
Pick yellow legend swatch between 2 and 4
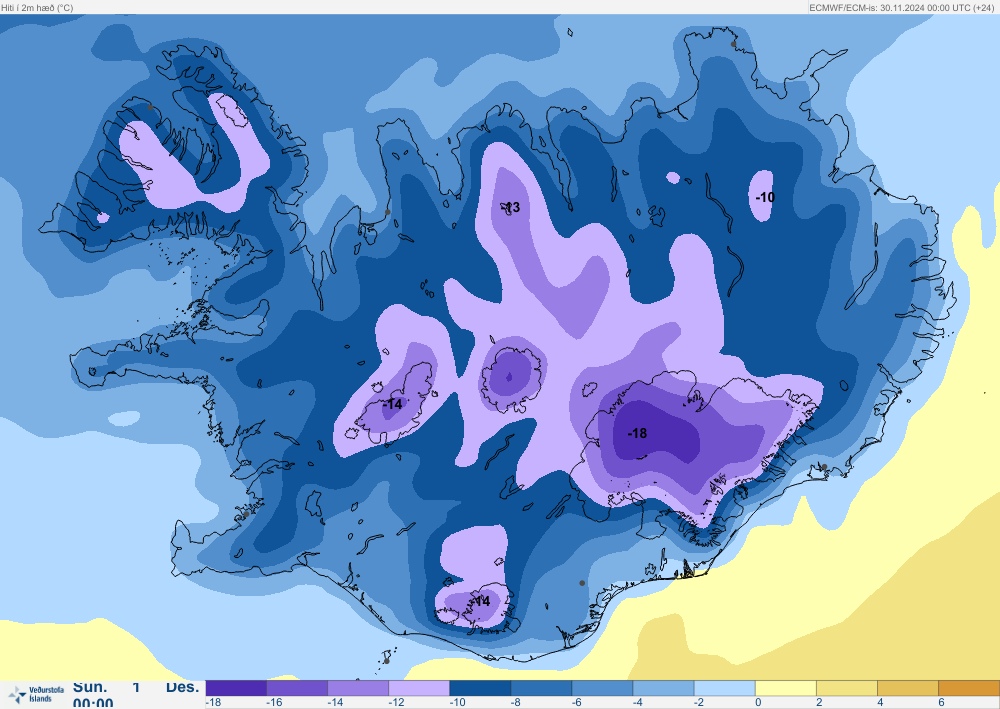click(x=847, y=688)
